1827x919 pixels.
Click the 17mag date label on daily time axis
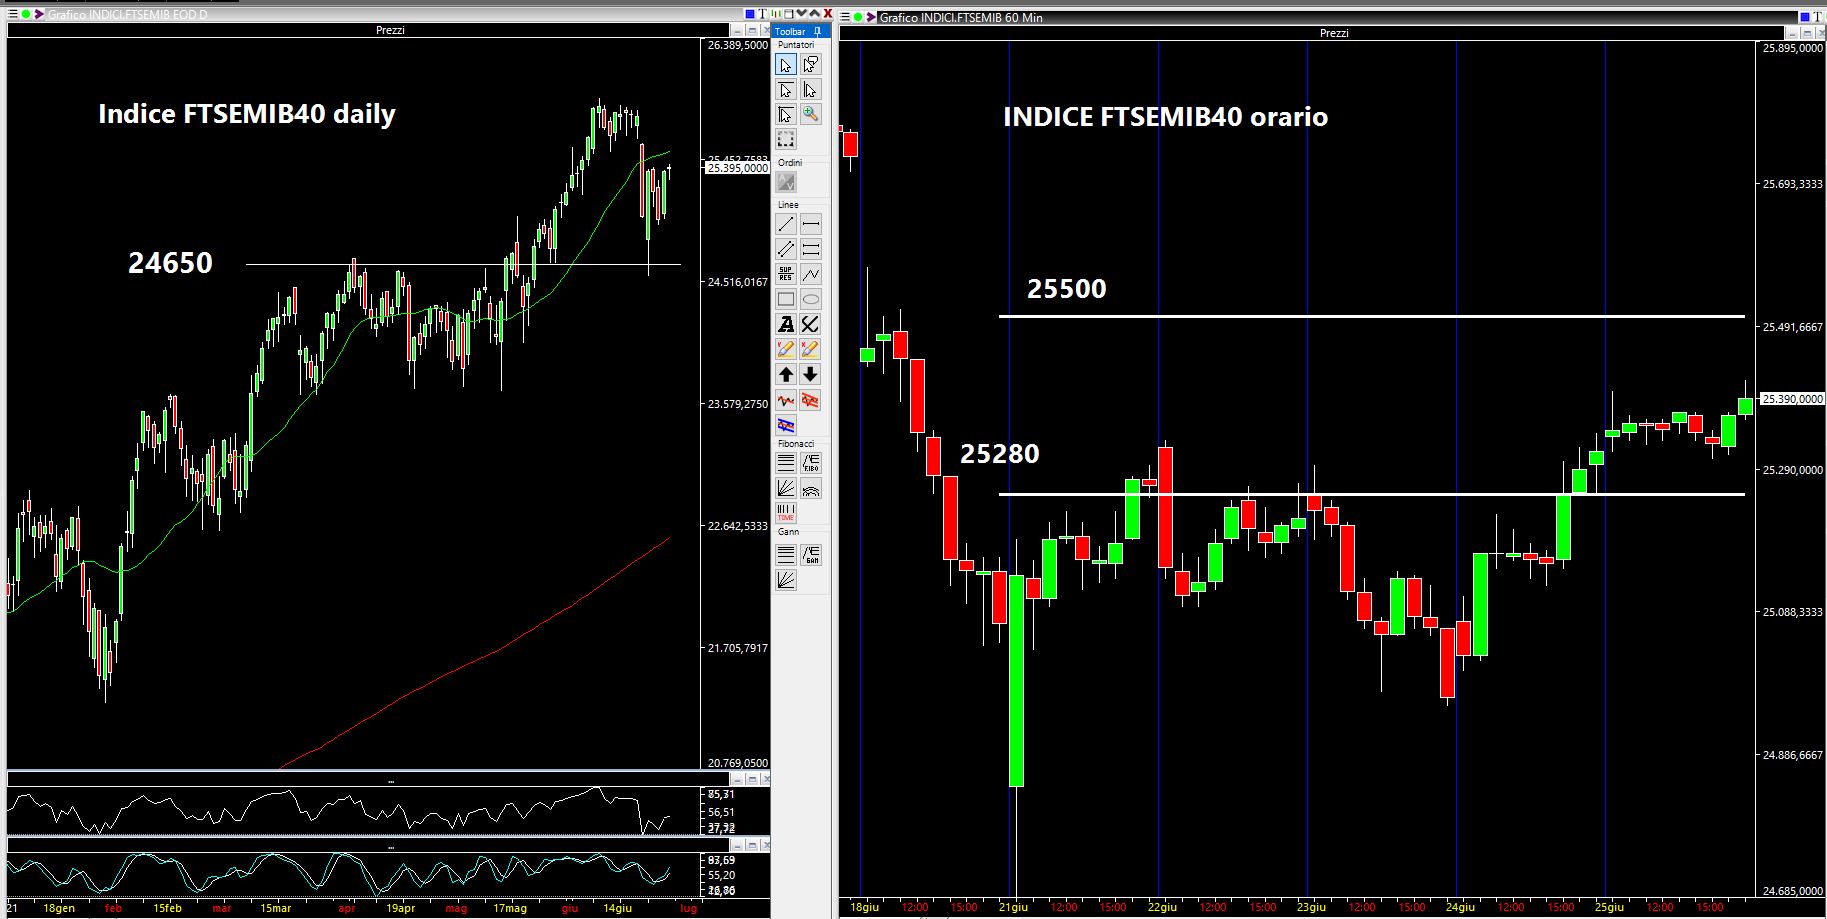[x=510, y=908]
